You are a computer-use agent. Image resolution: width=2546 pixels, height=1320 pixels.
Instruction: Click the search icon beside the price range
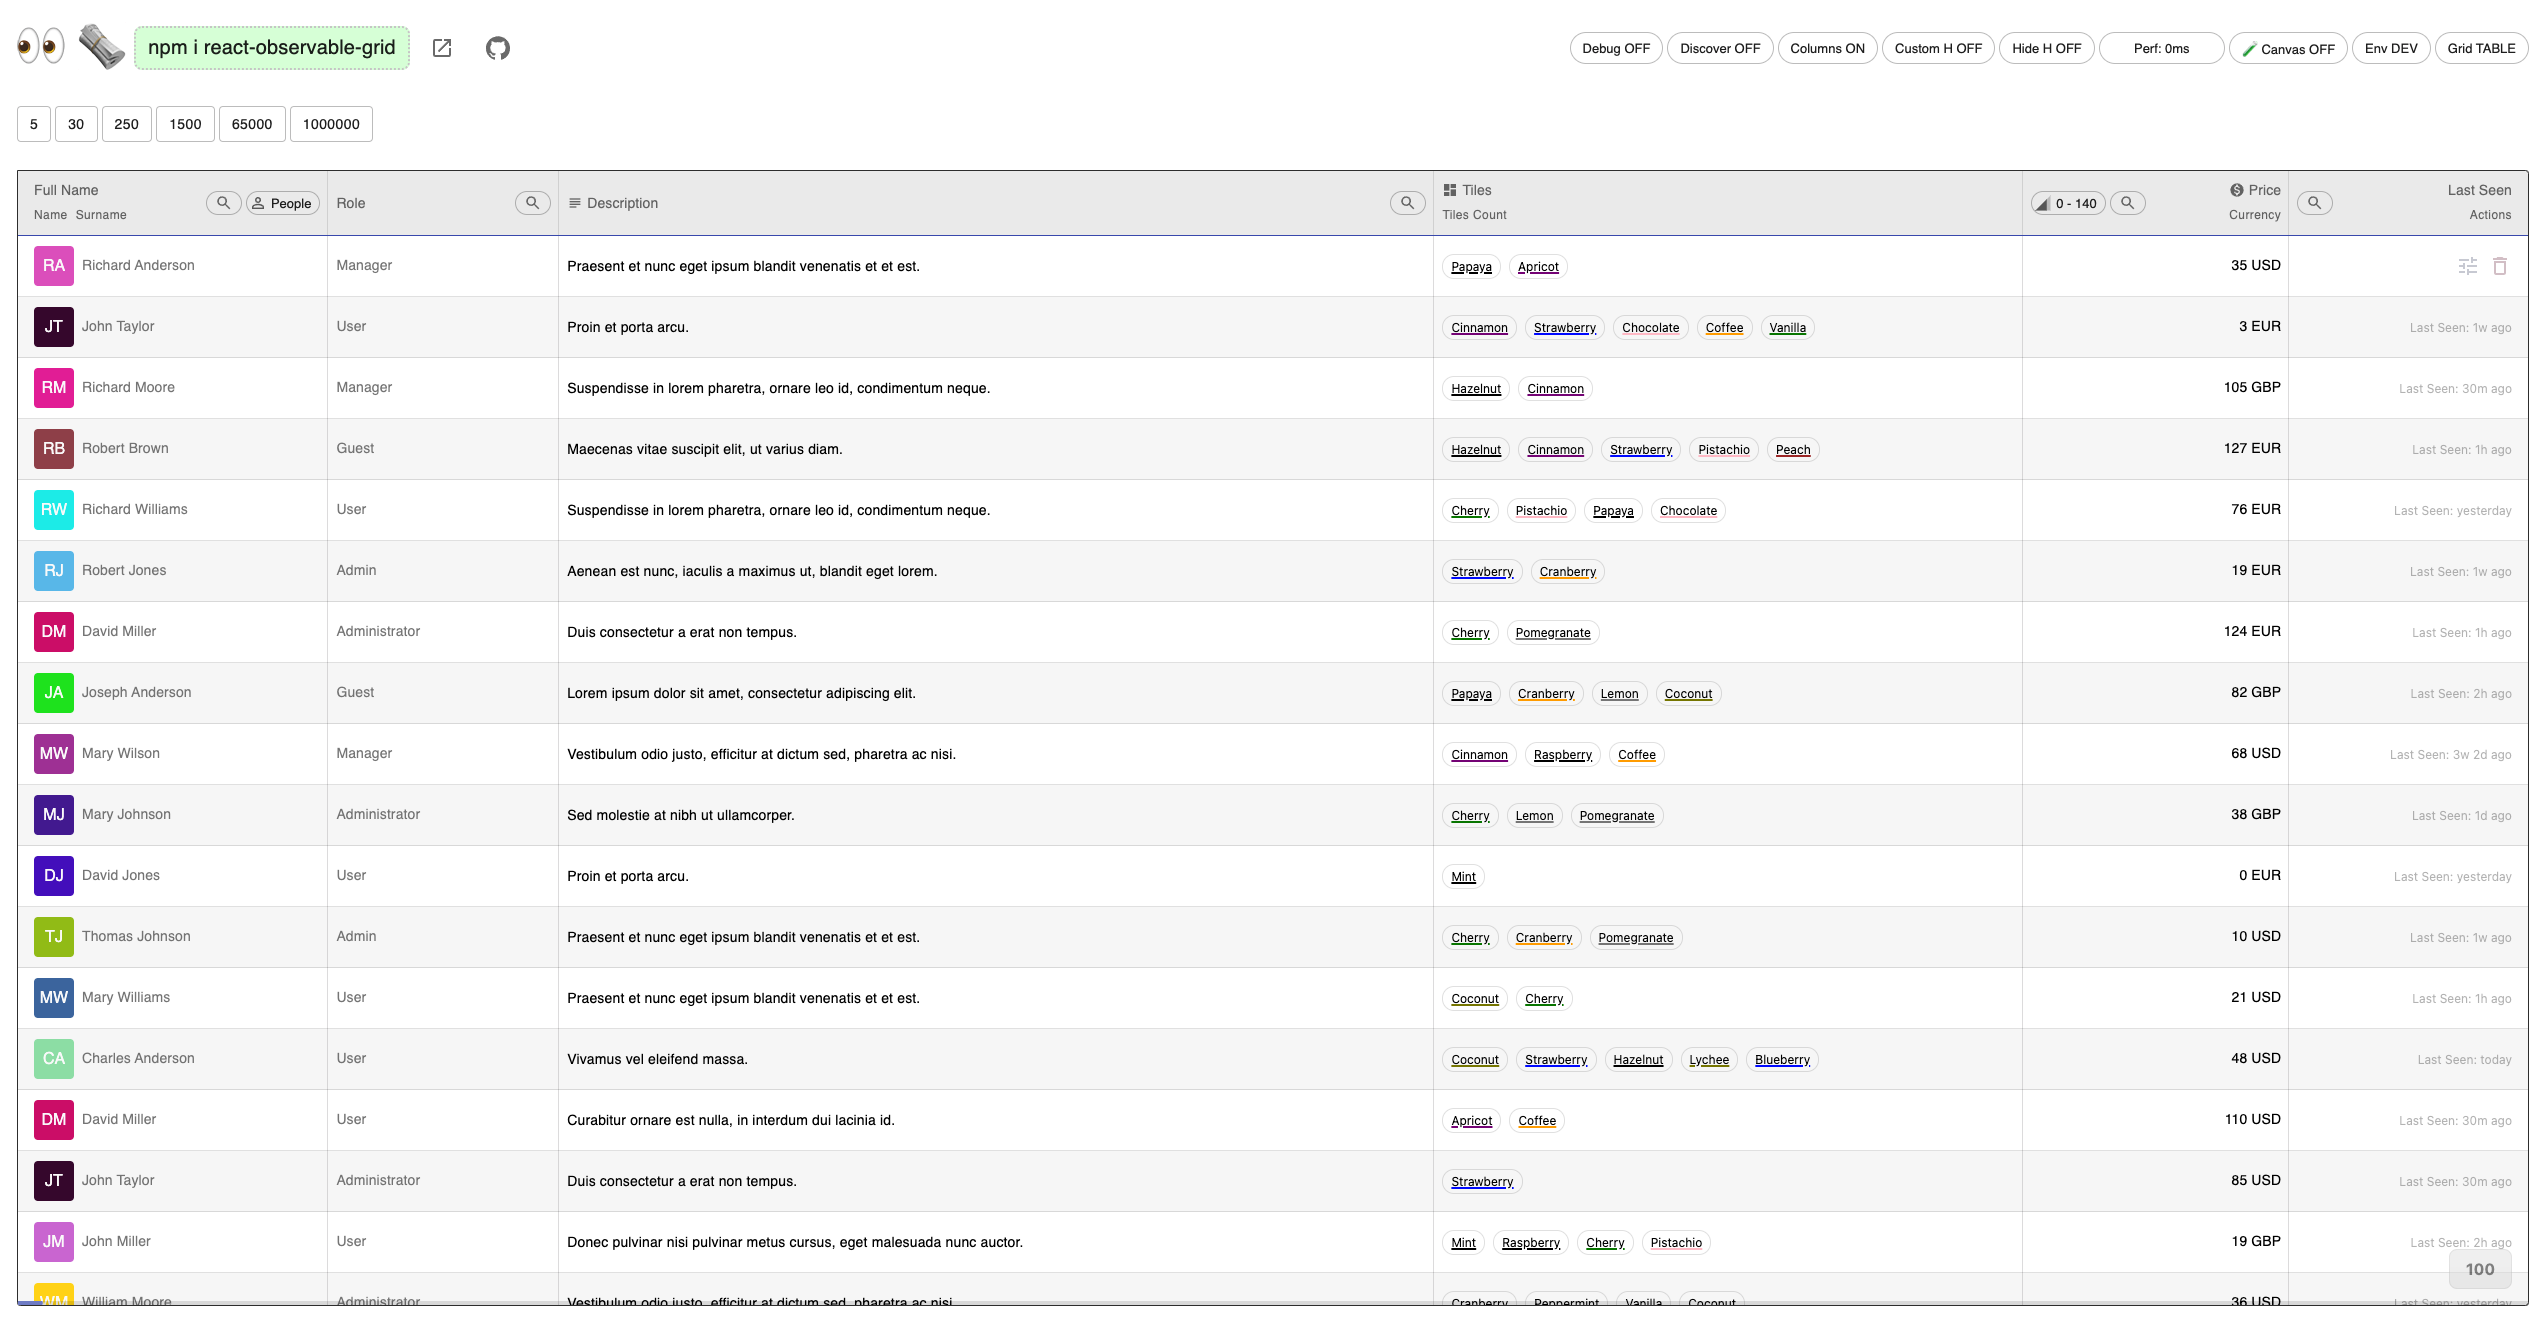tap(2128, 203)
